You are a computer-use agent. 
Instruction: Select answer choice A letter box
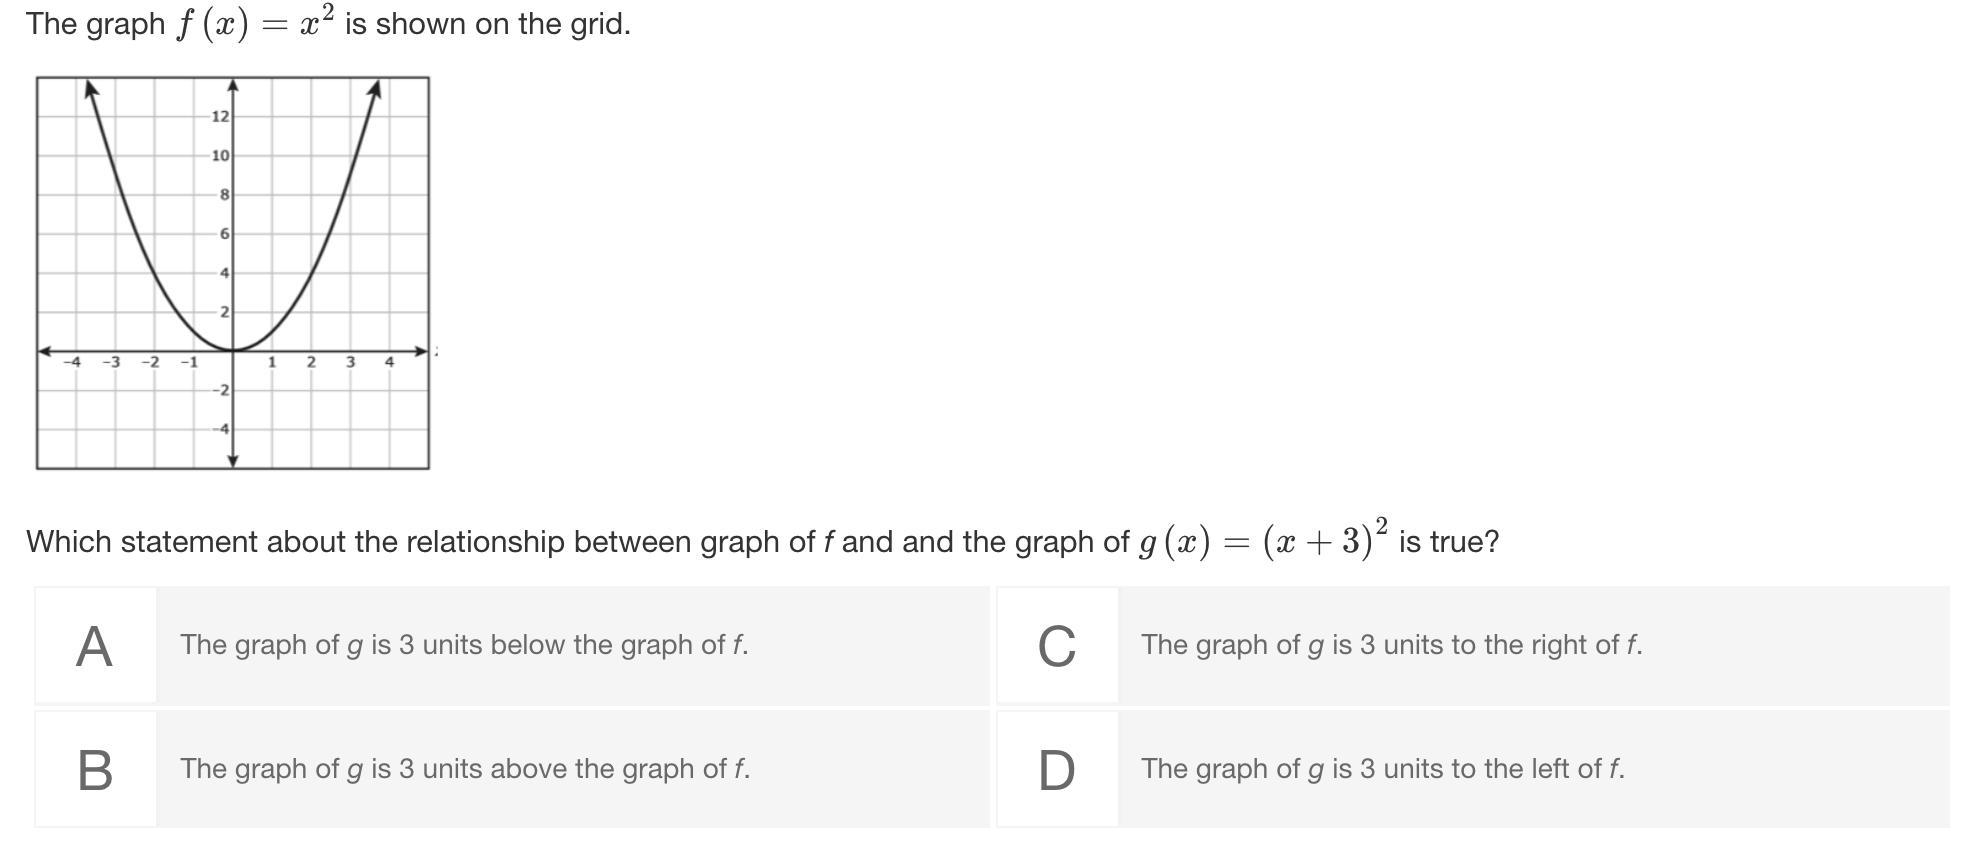95,646
